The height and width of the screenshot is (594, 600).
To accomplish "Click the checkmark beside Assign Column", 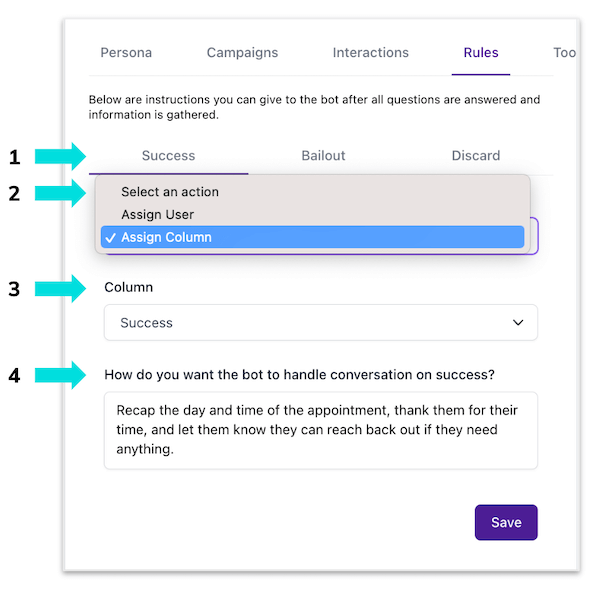I will point(109,237).
